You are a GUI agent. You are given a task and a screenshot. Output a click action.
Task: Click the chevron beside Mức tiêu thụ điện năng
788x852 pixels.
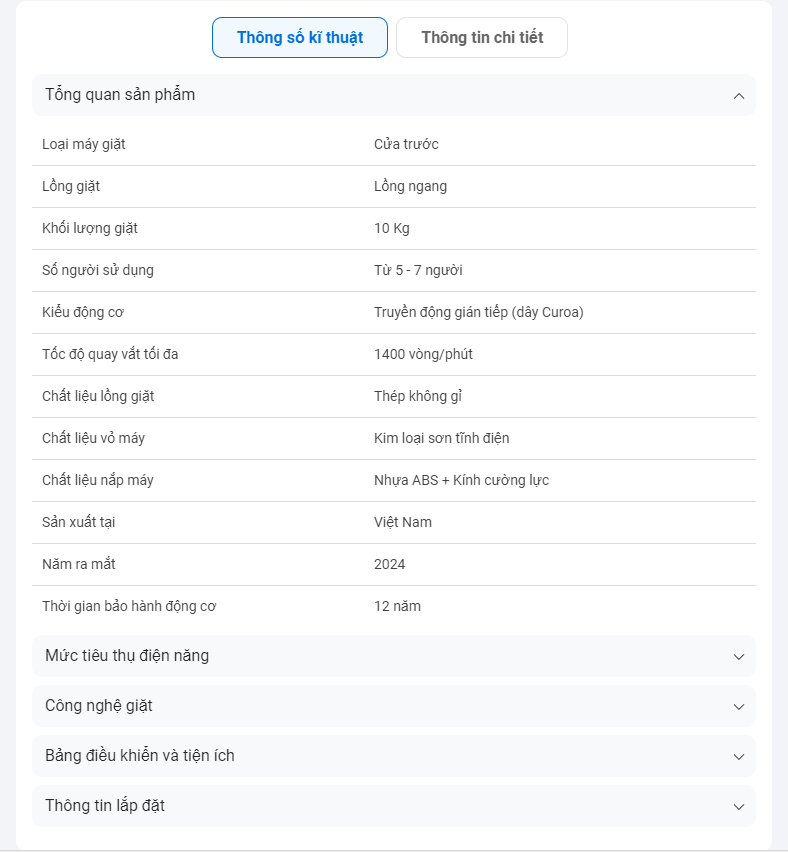(x=739, y=657)
